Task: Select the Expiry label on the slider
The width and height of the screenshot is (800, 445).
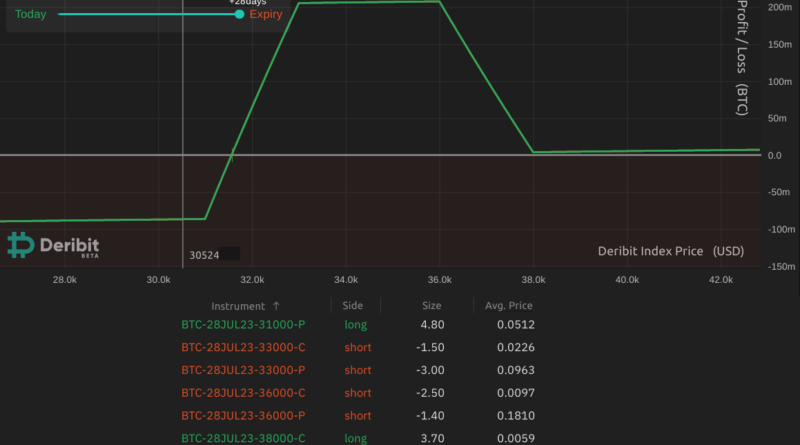Action: [x=266, y=15]
